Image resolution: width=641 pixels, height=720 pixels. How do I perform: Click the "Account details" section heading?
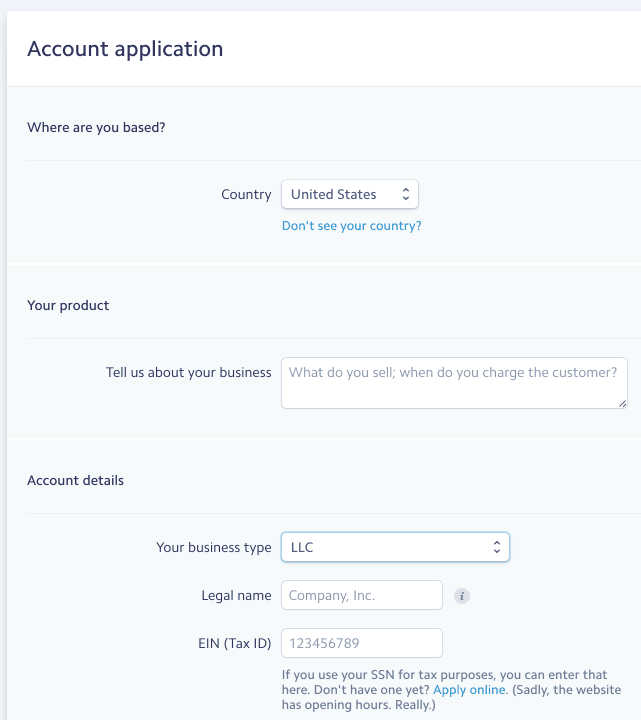pos(76,480)
